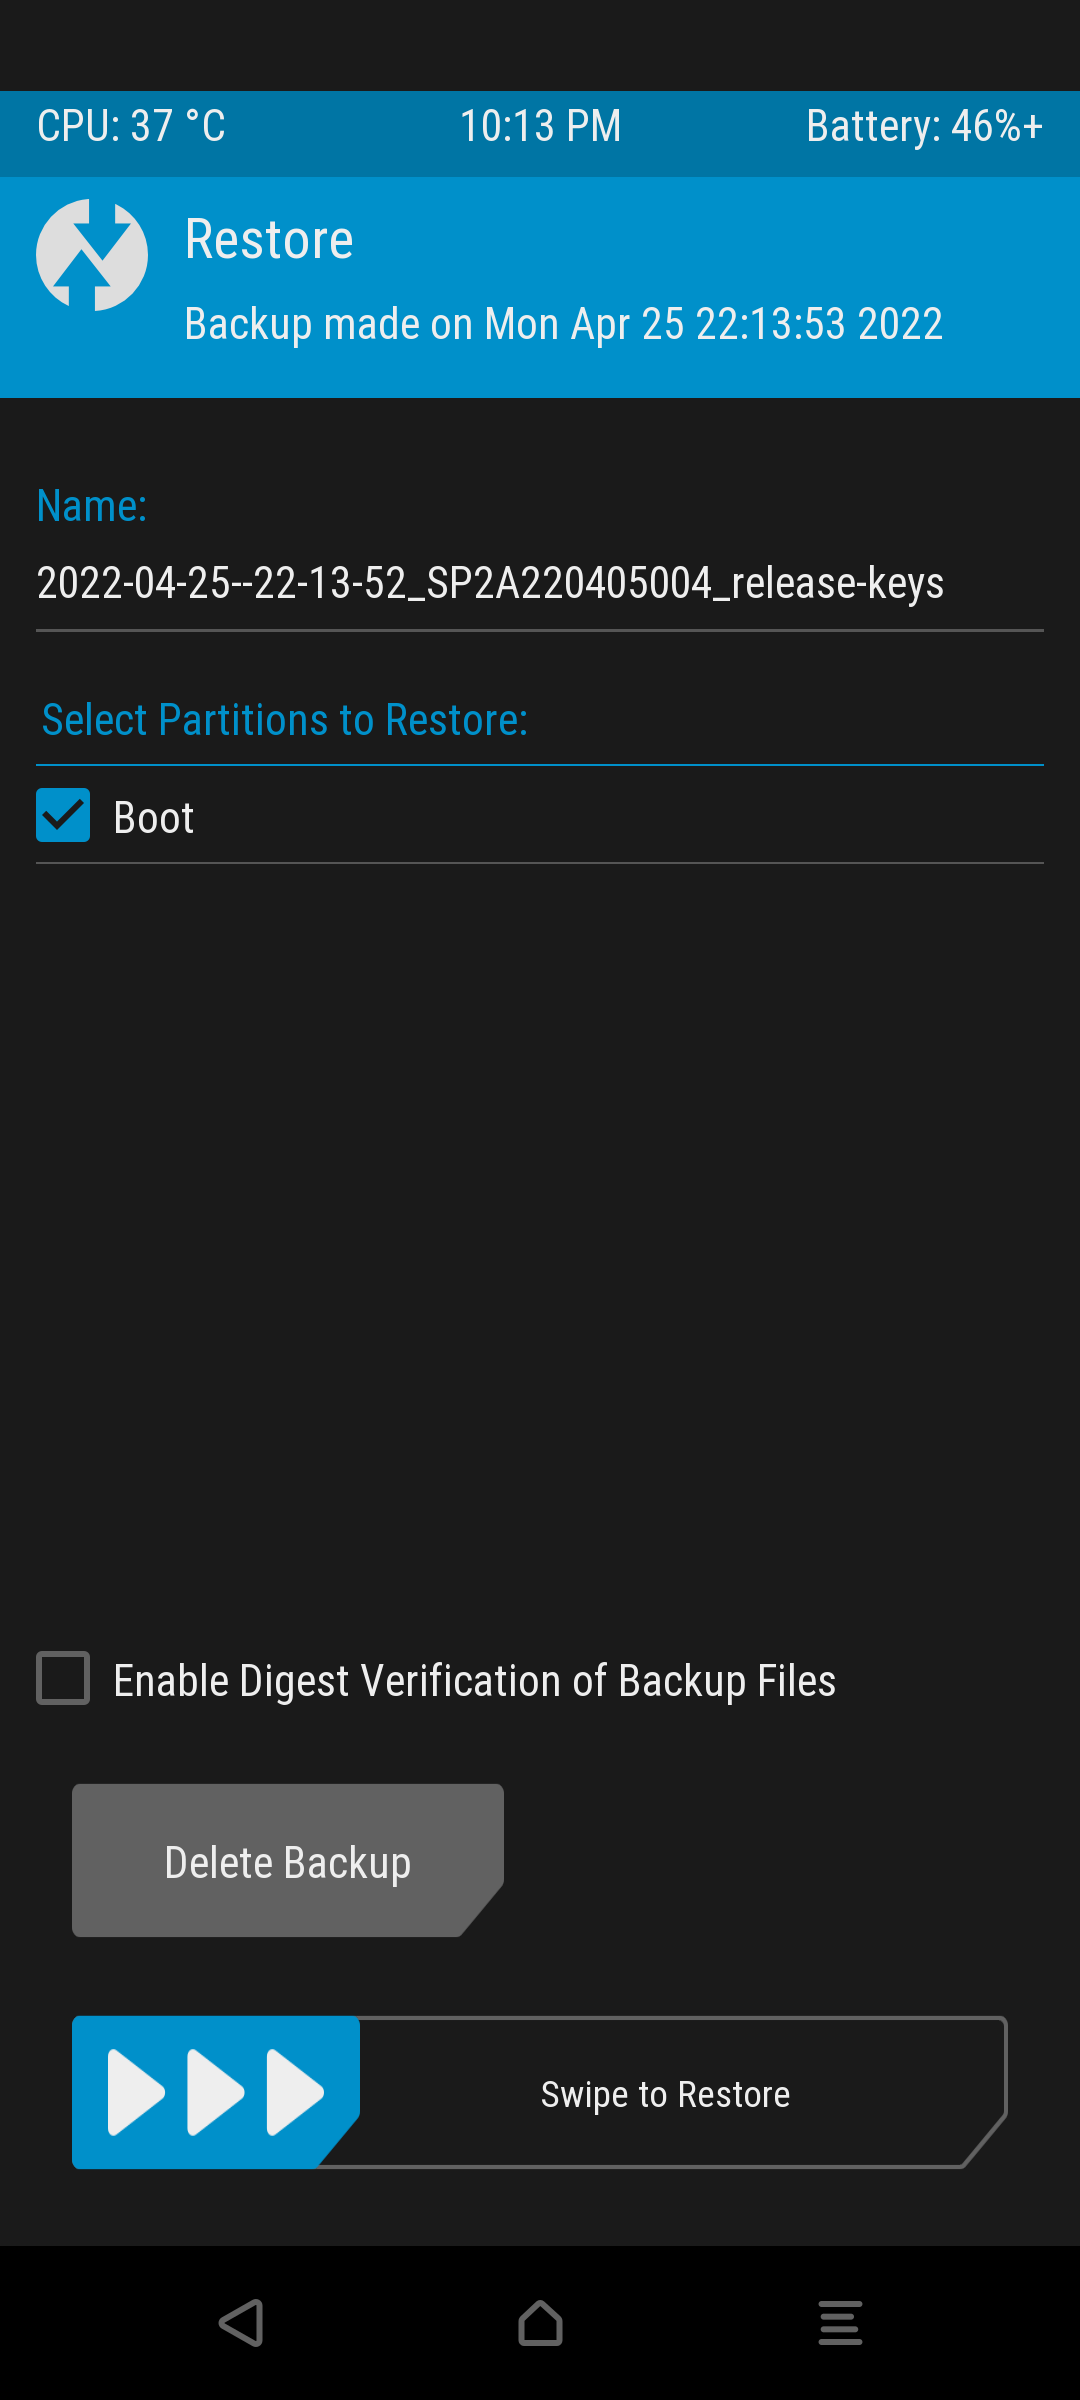Screen dimensions: 1080x2400
Task: Click the TWRP logo icon
Action: [92, 255]
